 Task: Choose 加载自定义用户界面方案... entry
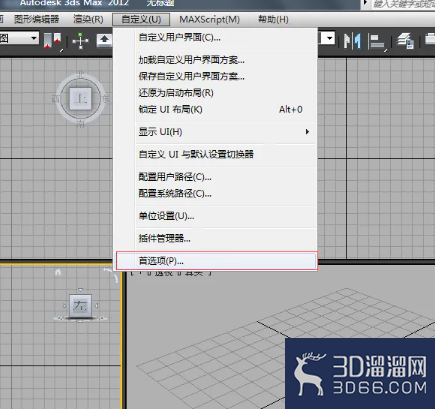(x=216, y=60)
